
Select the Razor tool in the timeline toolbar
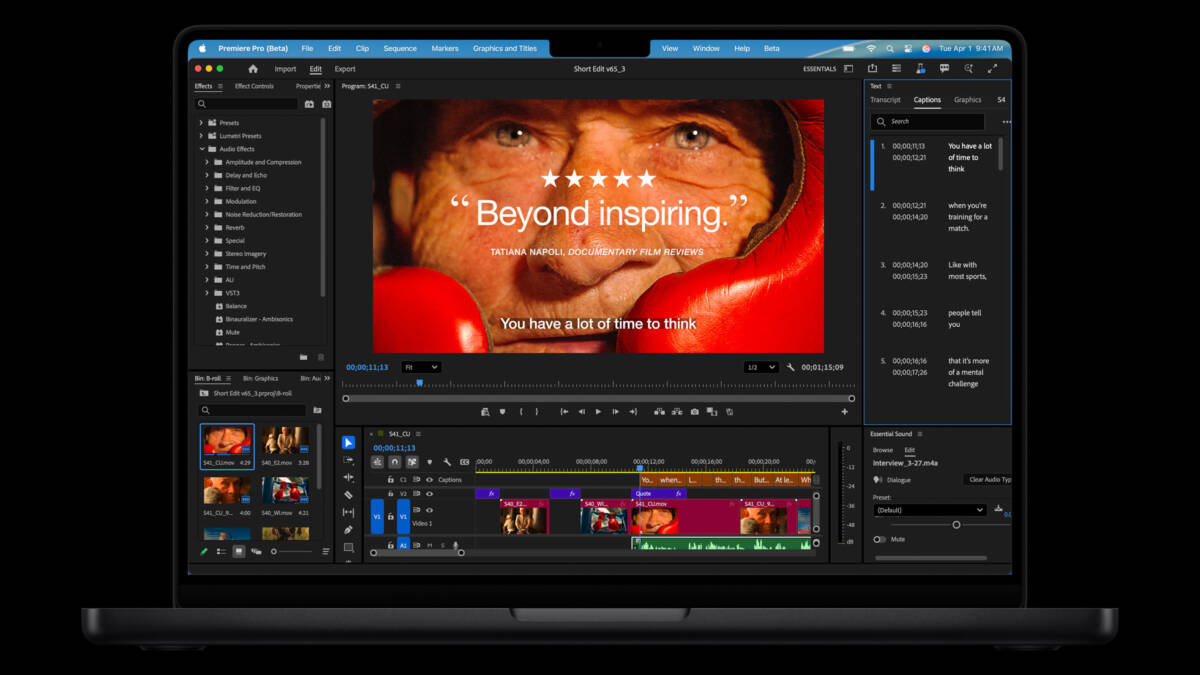(348, 495)
